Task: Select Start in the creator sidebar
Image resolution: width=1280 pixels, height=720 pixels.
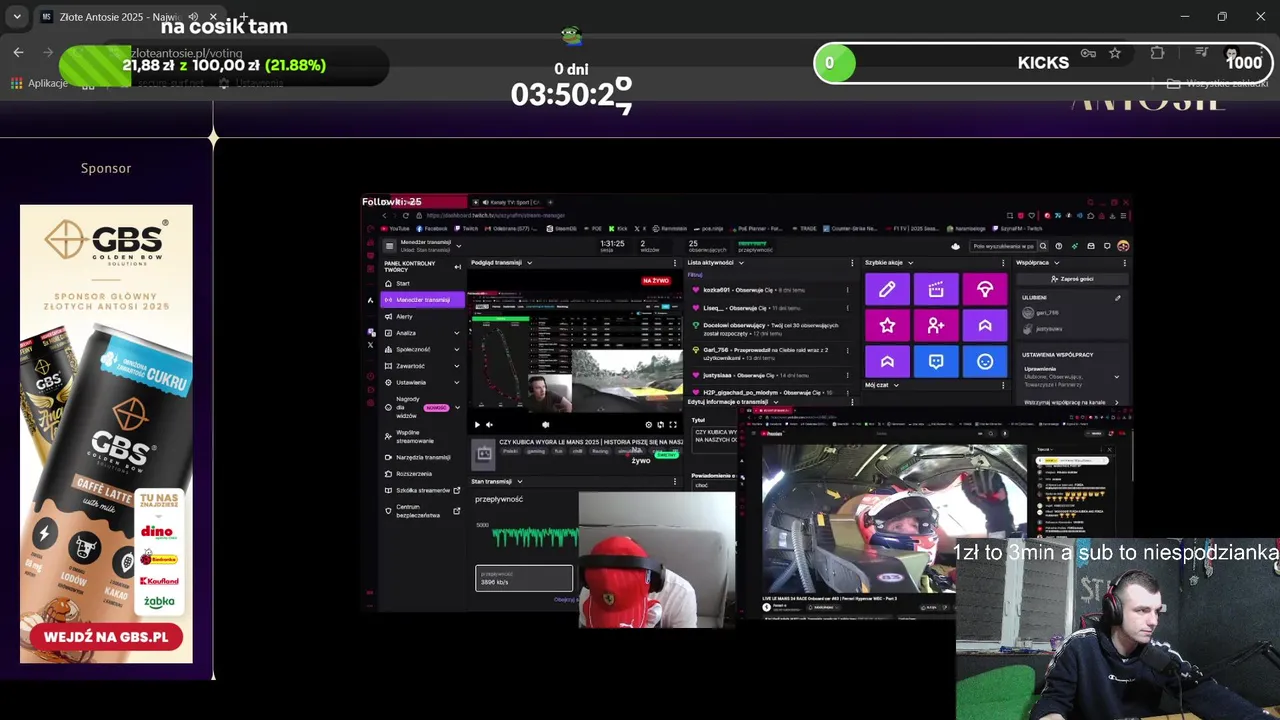Action: coord(423,283)
